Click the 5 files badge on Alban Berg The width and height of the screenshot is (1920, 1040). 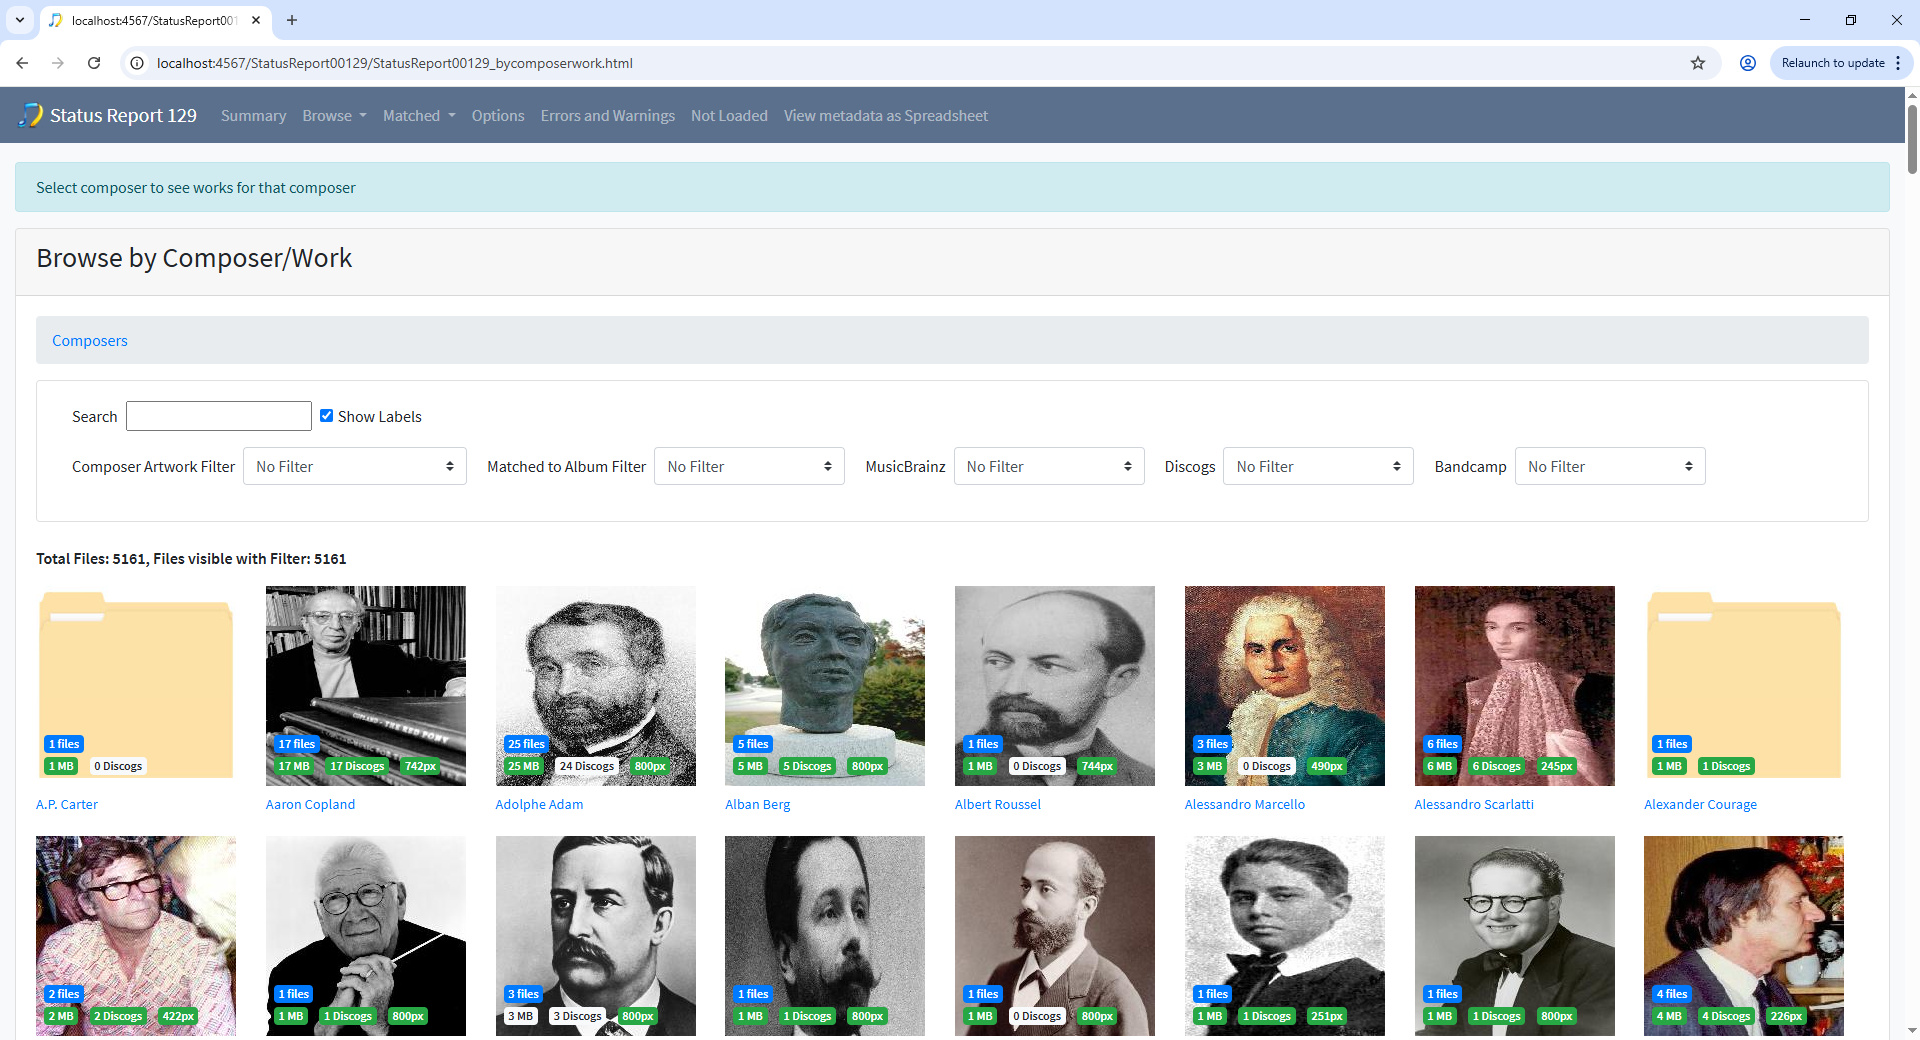coord(753,744)
